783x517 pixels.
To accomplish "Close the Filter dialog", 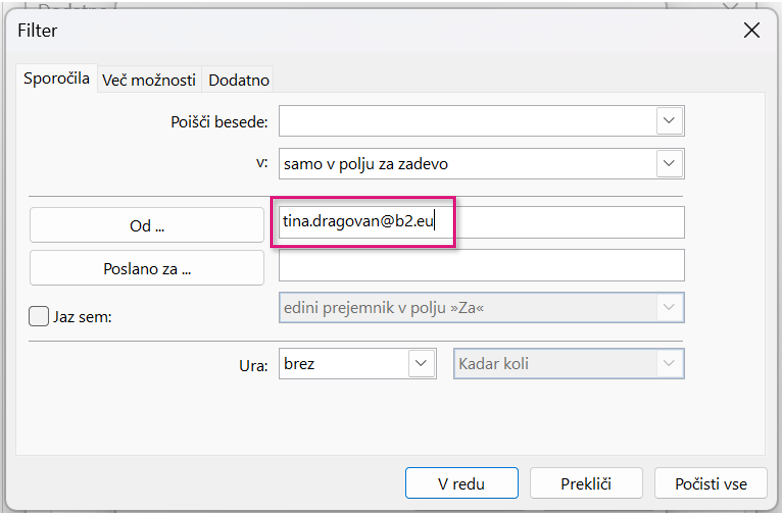I will point(752,30).
